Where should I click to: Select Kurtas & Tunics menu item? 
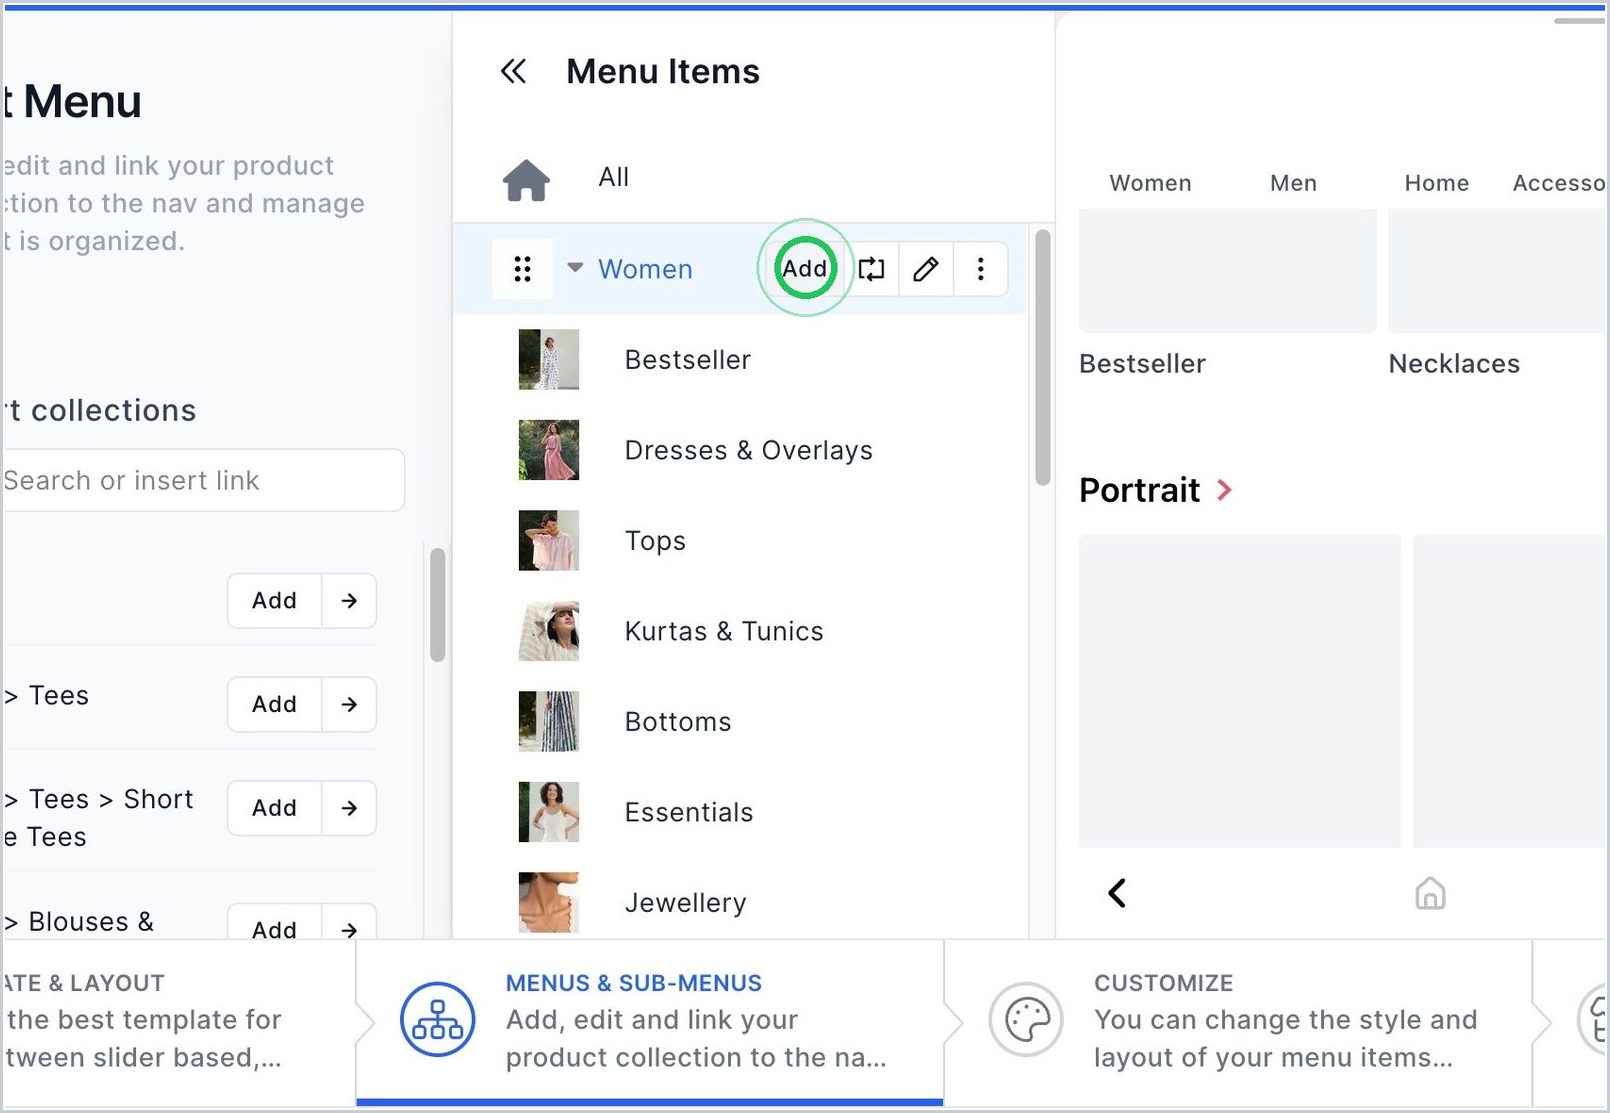[x=724, y=631]
